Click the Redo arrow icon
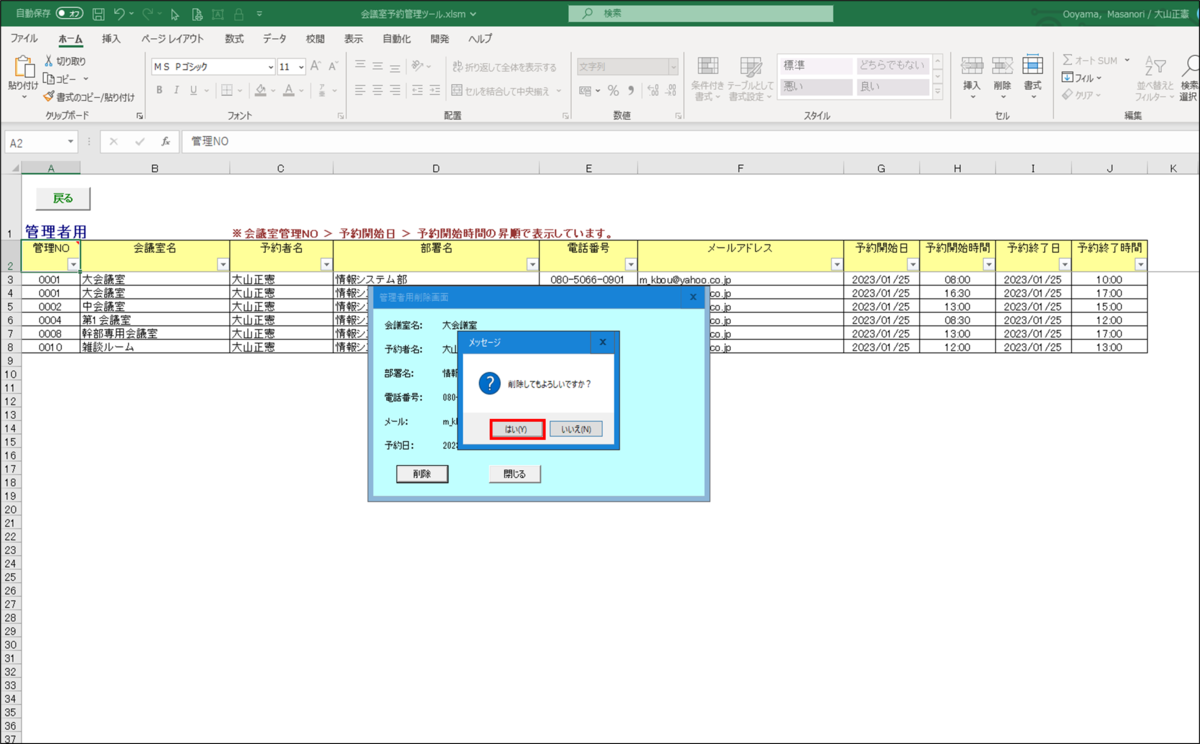 coord(149,15)
